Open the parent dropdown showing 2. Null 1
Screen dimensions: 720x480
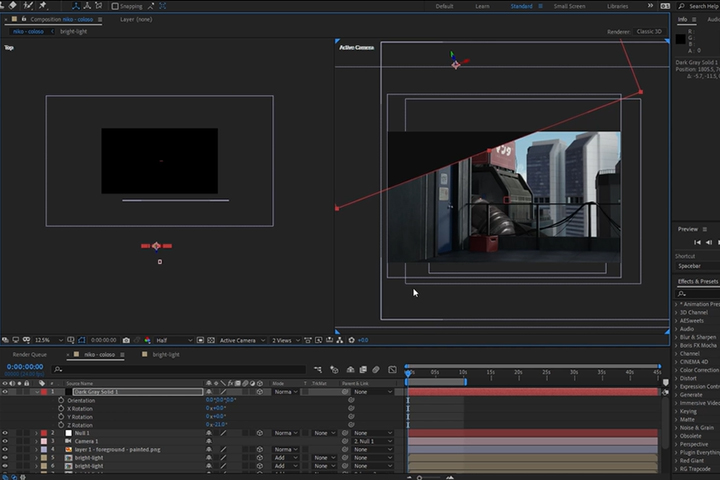(x=373, y=441)
